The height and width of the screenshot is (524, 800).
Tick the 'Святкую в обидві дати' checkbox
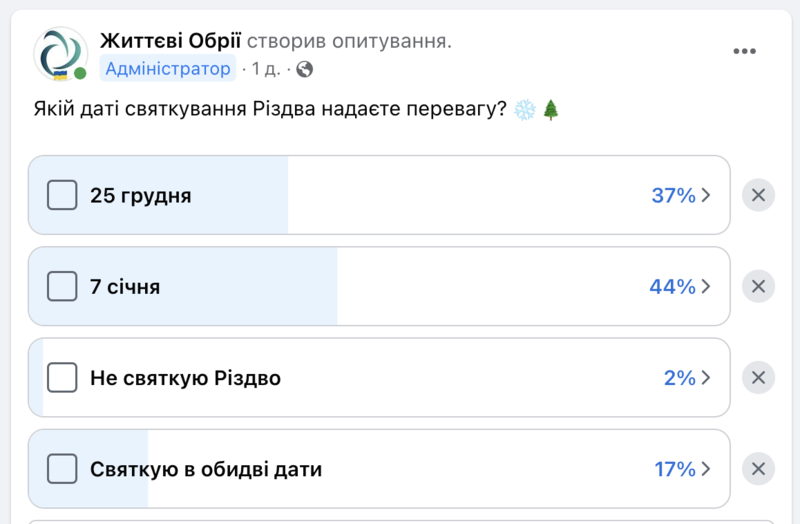[x=62, y=469]
